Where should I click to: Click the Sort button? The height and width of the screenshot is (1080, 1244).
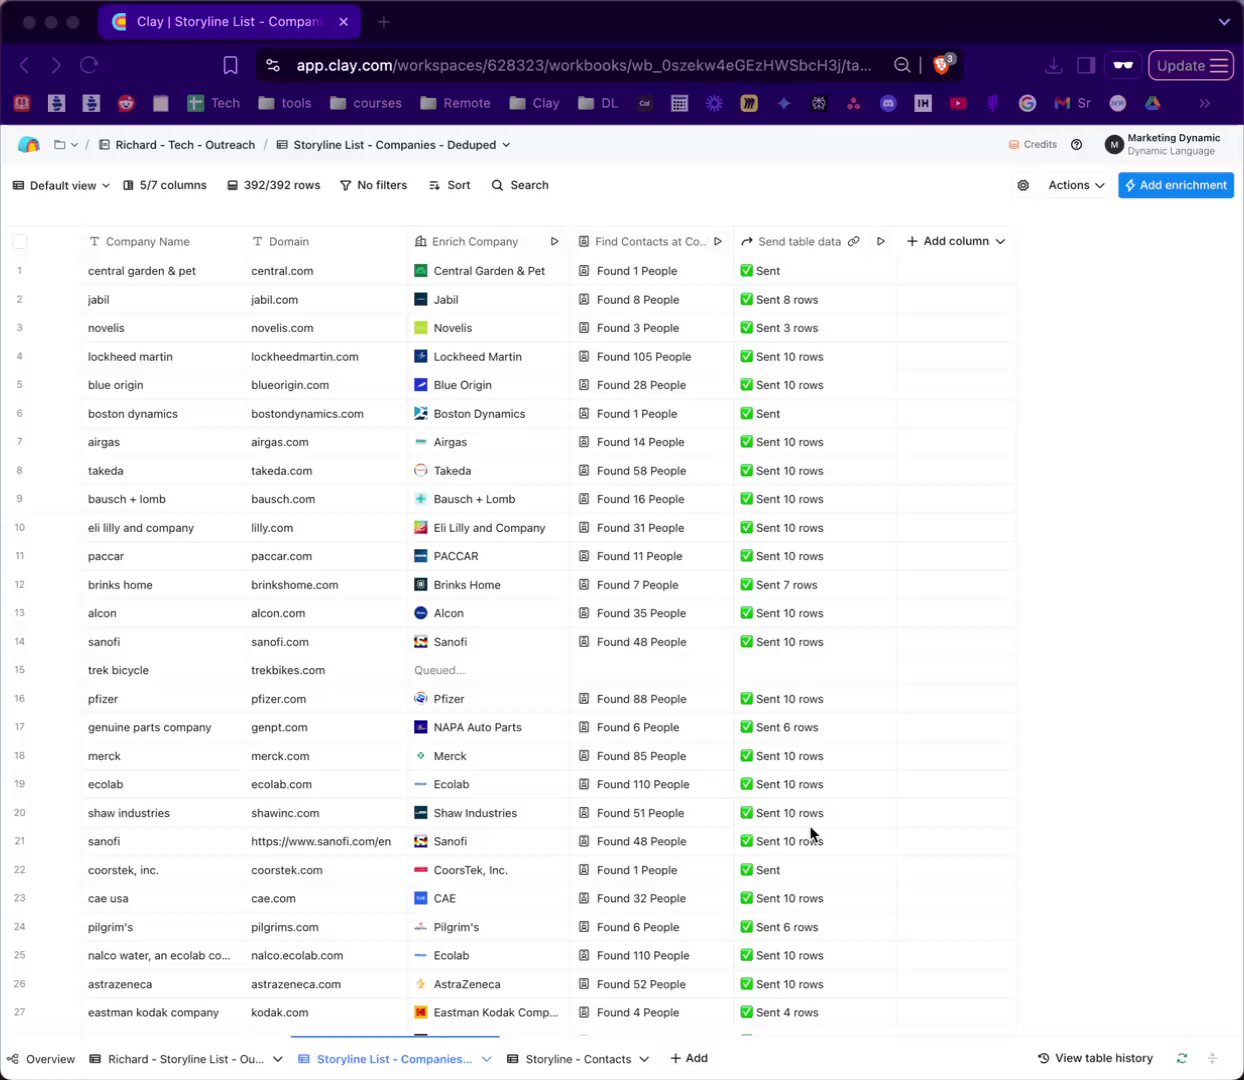click(x=449, y=185)
